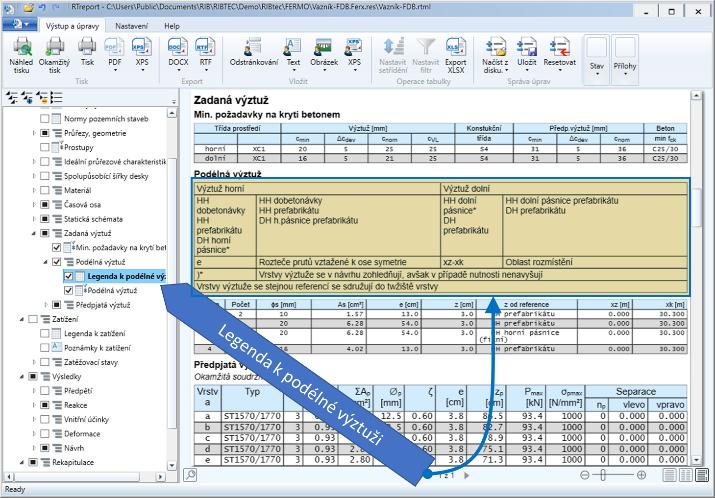The width and height of the screenshot is (715, 498).
Task: Click the Tisk printer icon
Action: click(87, 47)
